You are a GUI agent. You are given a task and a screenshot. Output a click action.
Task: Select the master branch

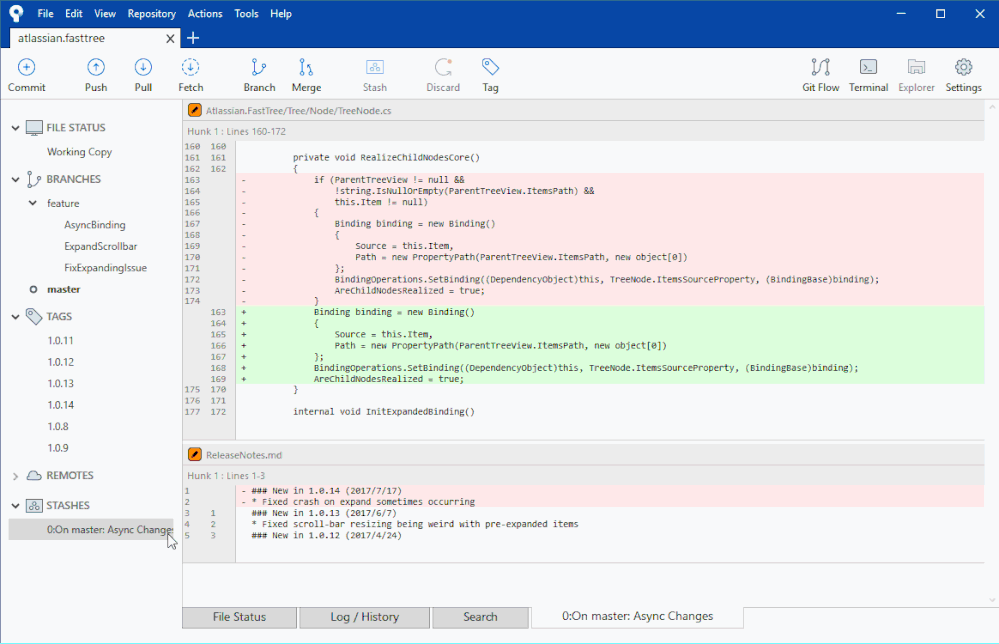64,289
